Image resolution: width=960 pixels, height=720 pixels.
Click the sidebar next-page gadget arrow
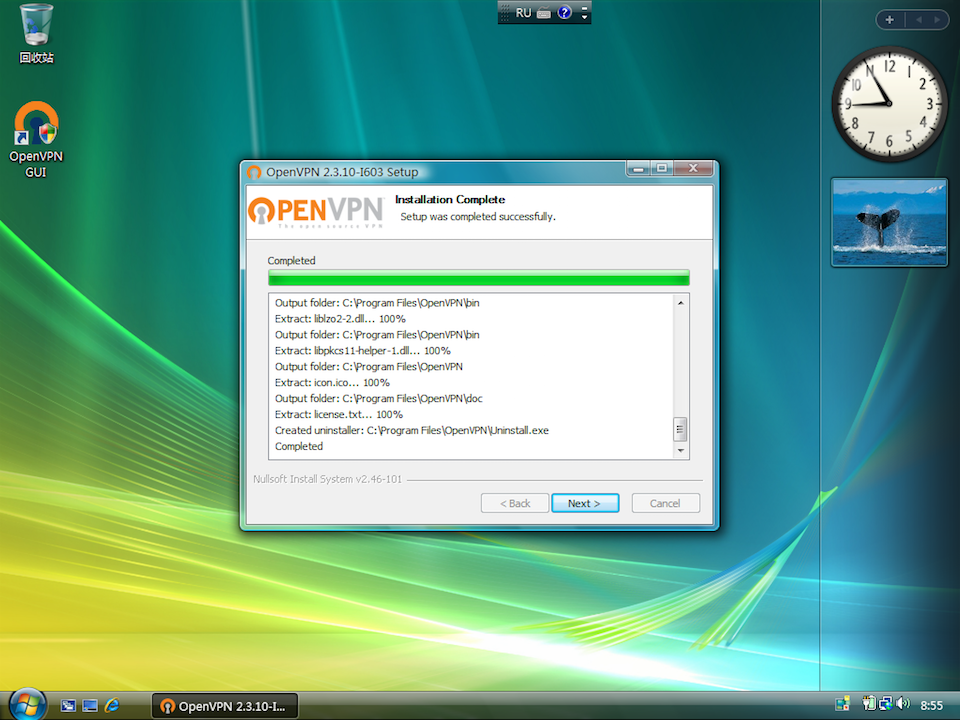point(937,20)
